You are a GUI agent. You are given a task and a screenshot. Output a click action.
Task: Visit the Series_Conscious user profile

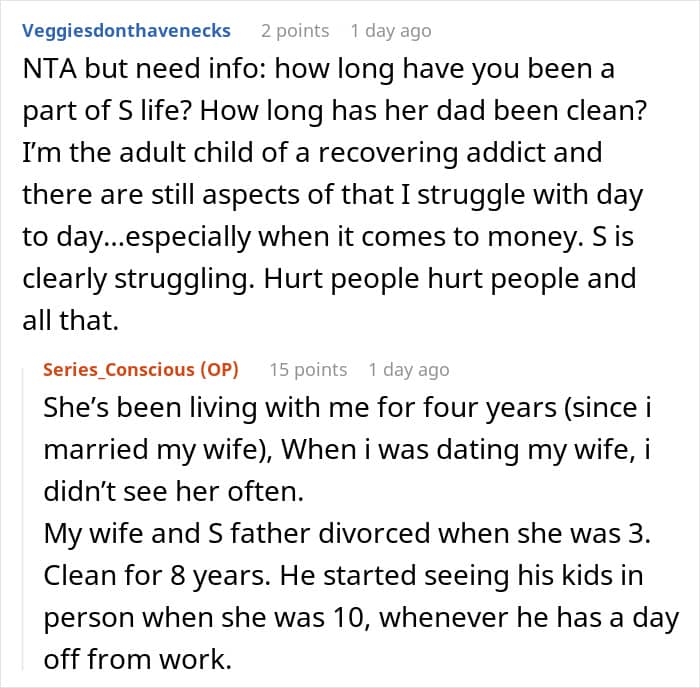coord(119,370)
